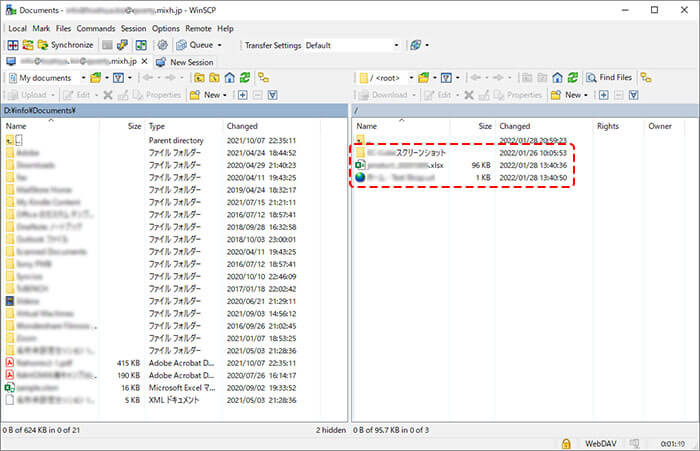Viewport: 700px width, 451px height.
Task: Toggle the remote directory tree icon
Action: [646, 78]
